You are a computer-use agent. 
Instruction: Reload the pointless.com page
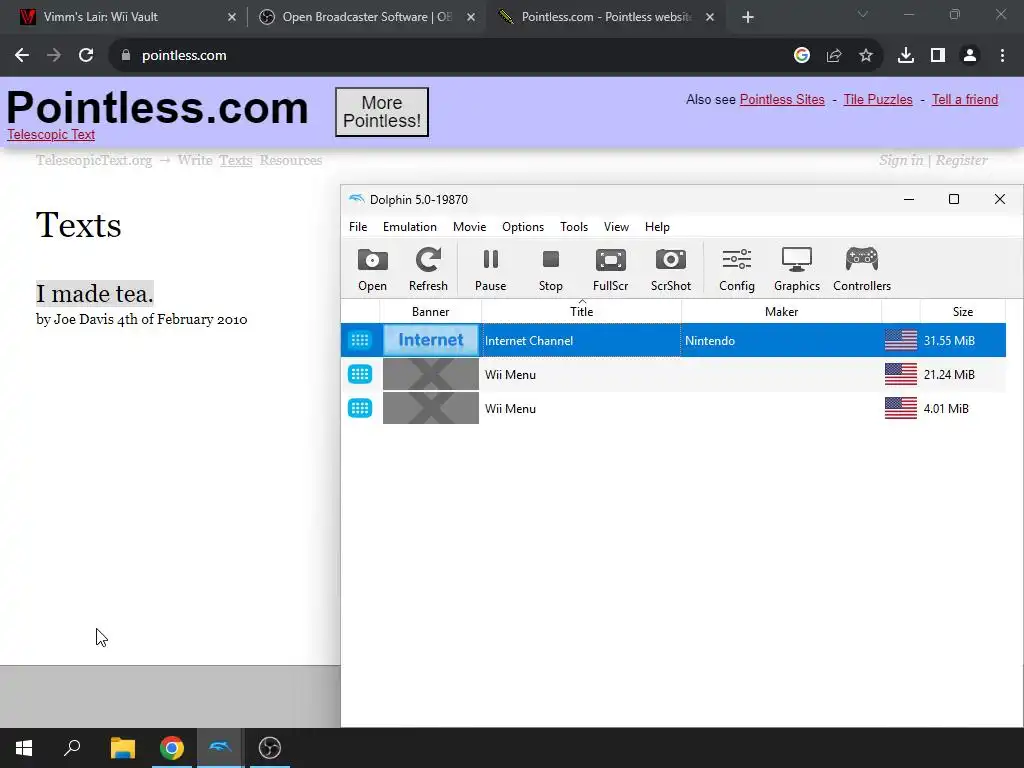(x=86, y=56)
